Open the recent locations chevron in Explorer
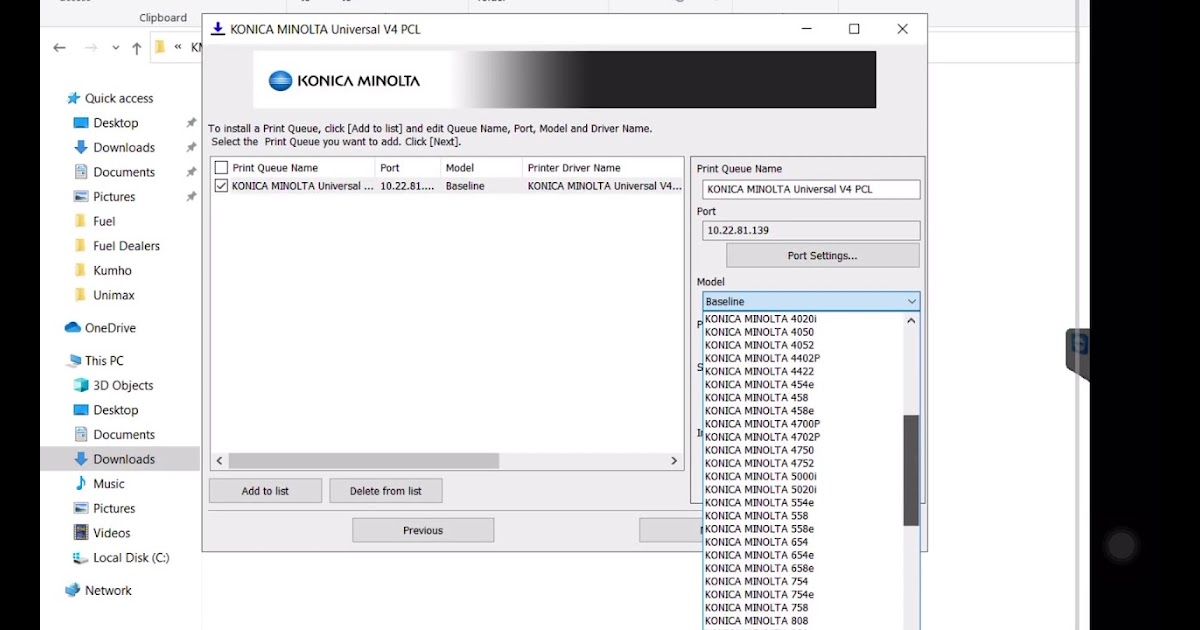The width and height of the screenshot is (1200, 630). click(x=116, y=47)
